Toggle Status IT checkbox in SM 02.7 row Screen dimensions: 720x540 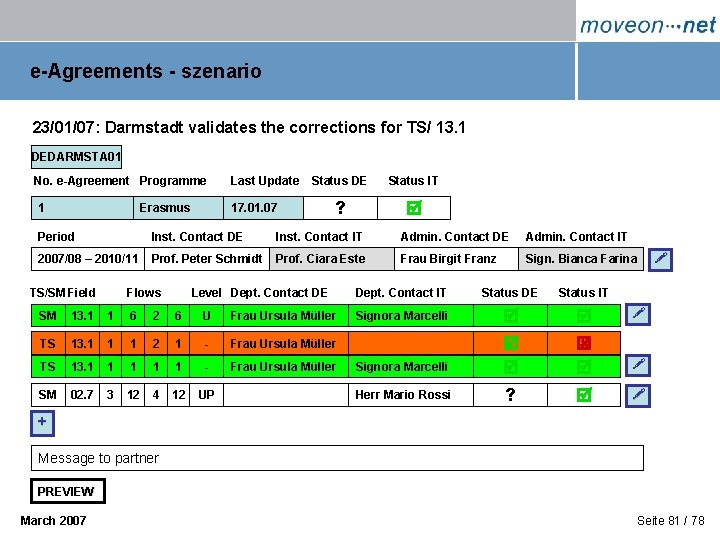(584, 394)
